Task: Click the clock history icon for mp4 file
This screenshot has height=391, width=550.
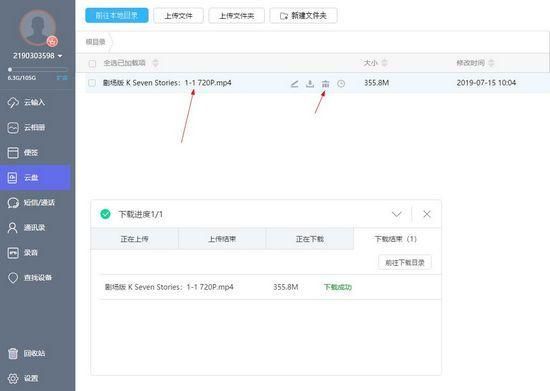Action: [x=341, y=83]
